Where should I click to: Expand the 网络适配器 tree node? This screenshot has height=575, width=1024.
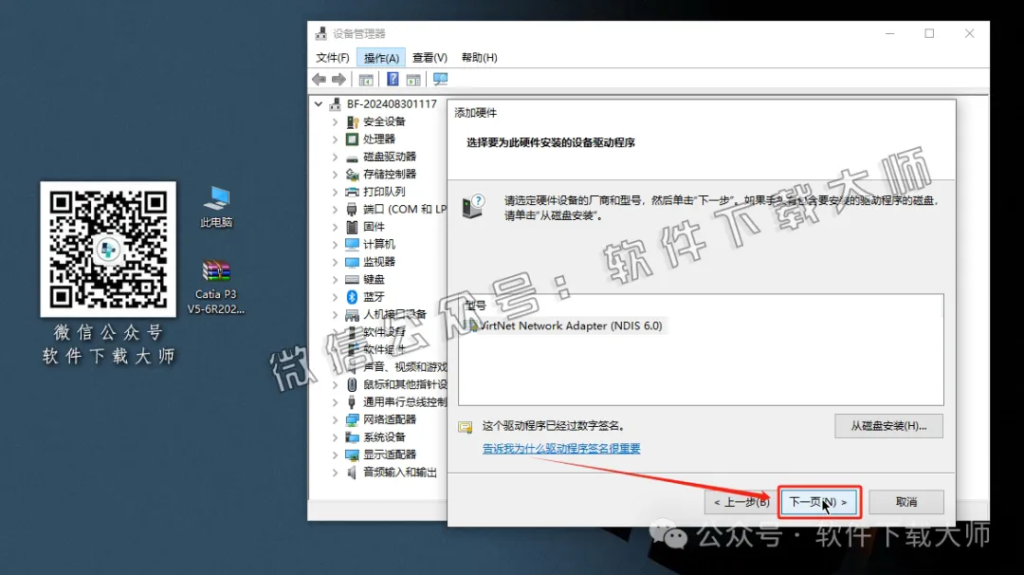[x=335, y=419]
